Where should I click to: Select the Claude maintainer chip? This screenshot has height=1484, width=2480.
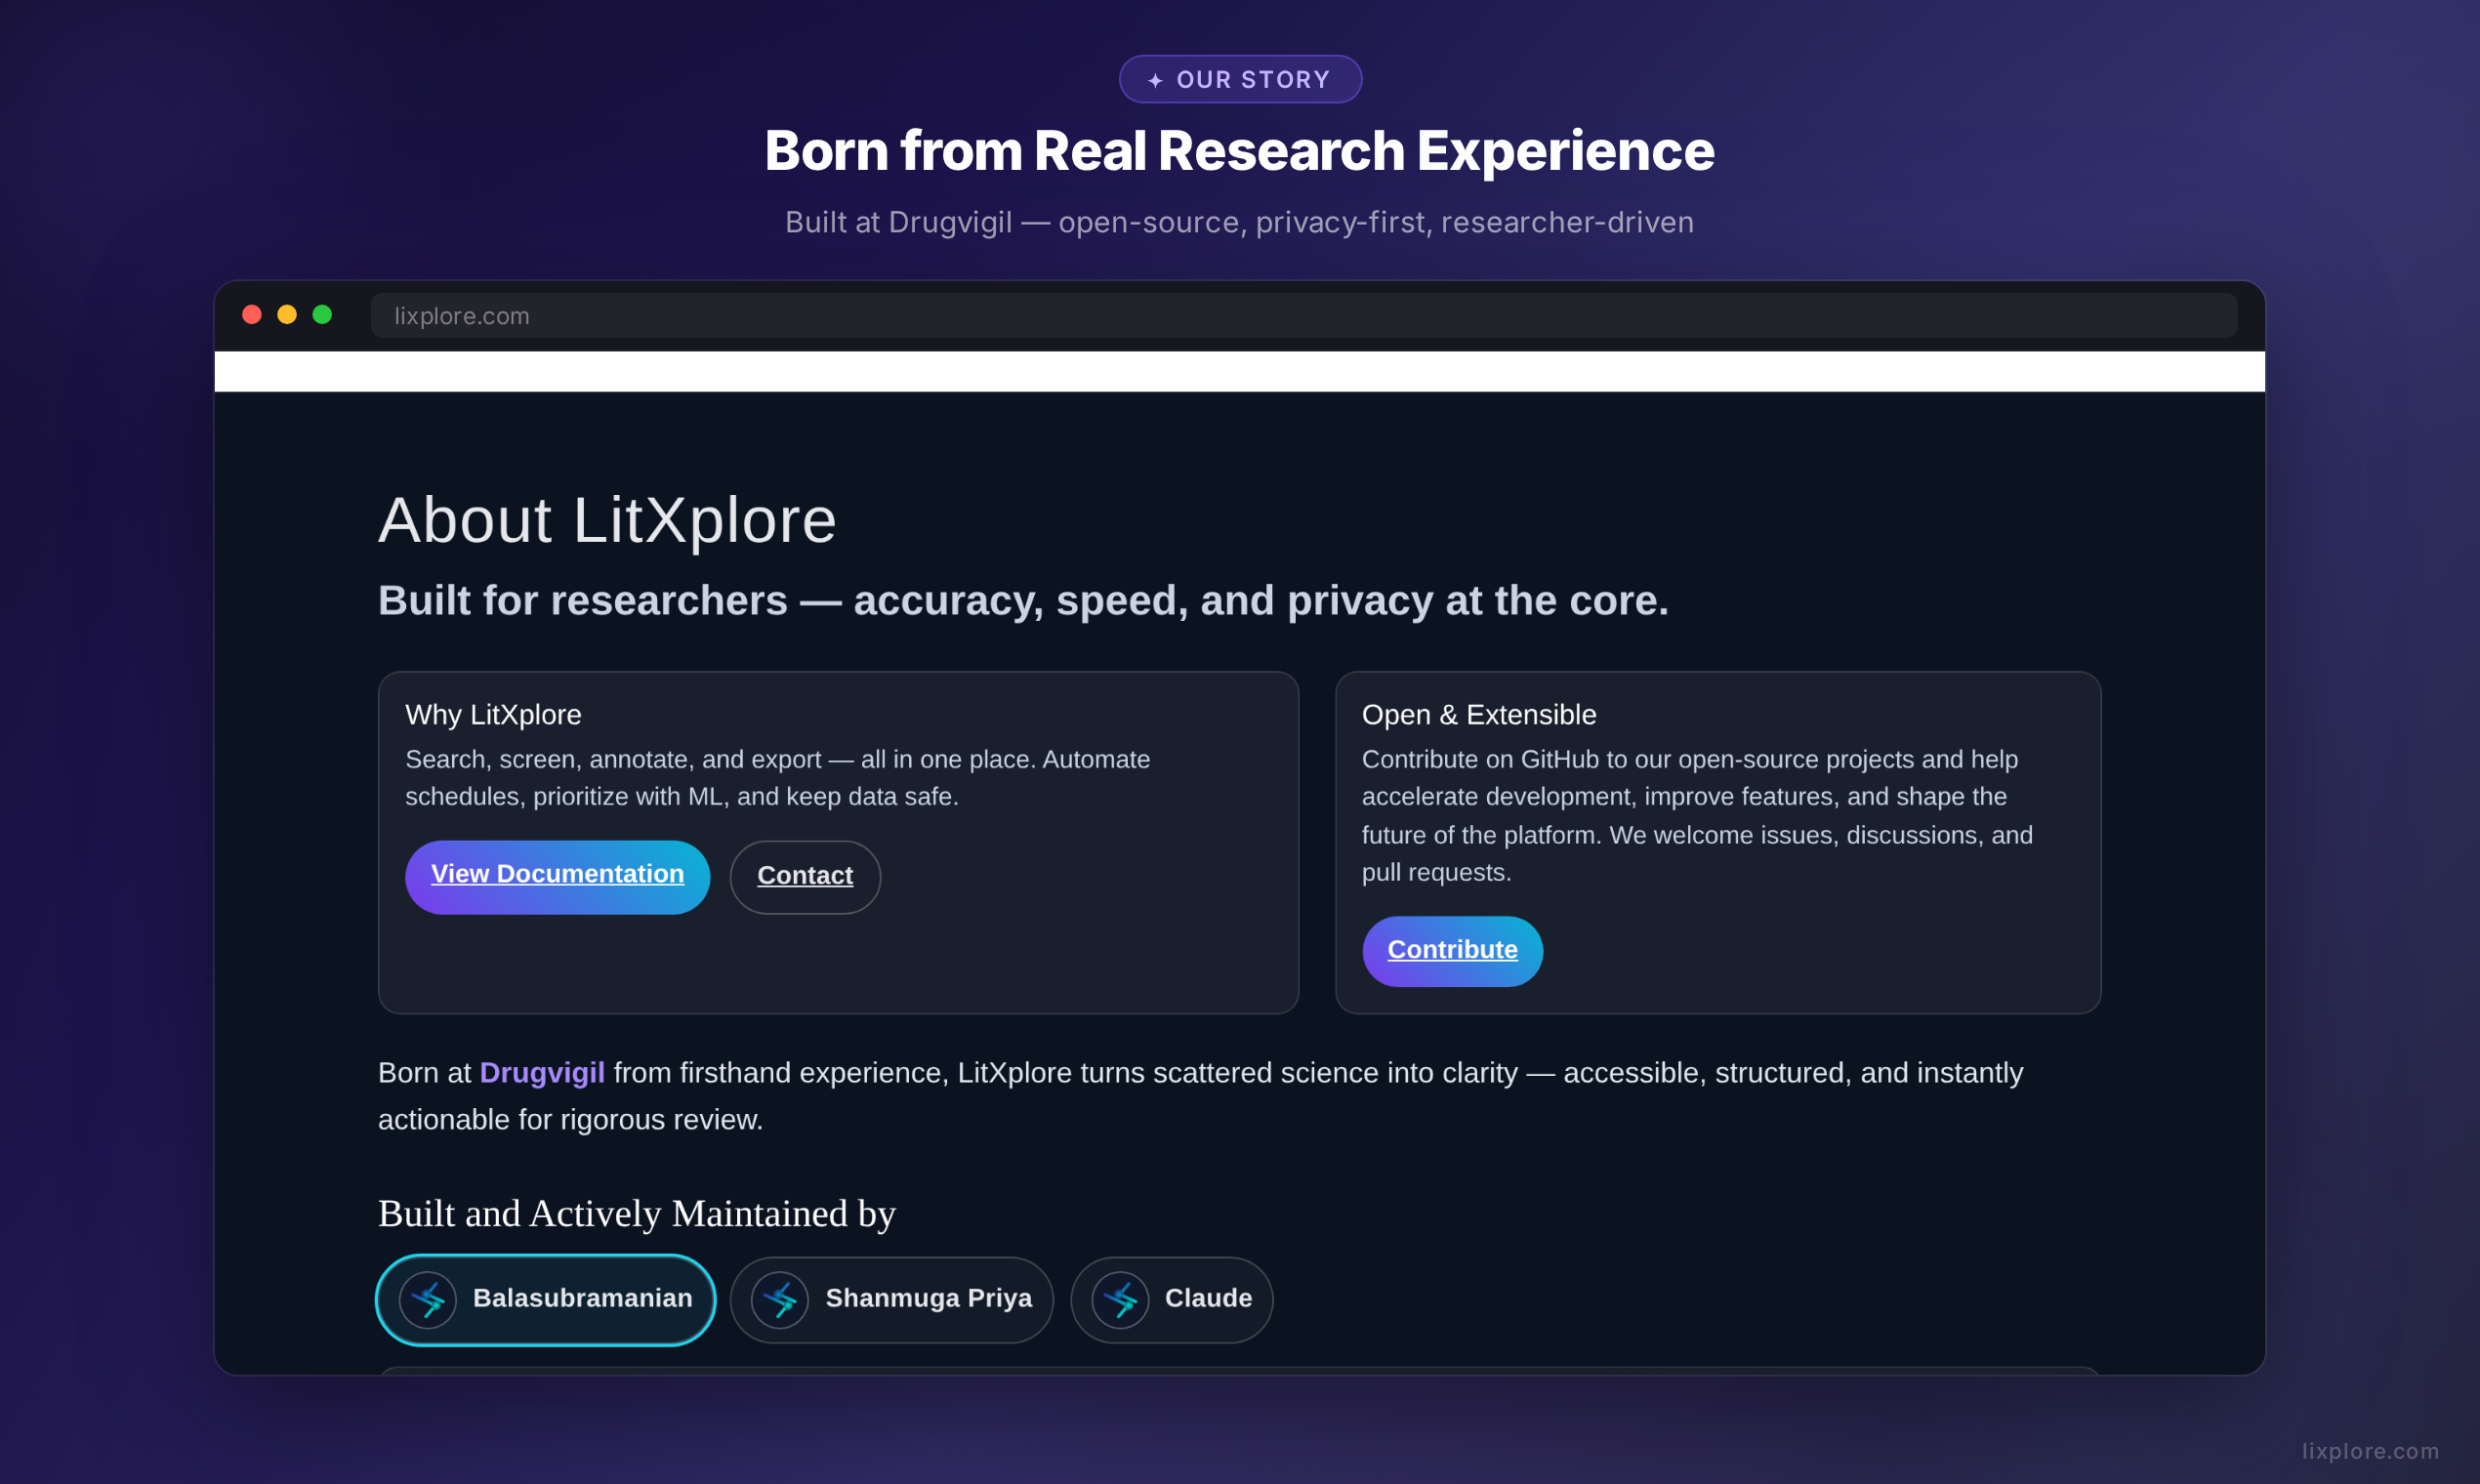tap(1171, 1299)
